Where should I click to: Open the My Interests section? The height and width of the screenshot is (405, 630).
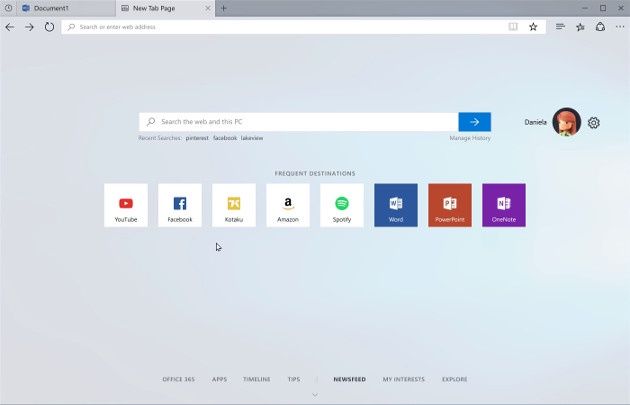[403, 379]
